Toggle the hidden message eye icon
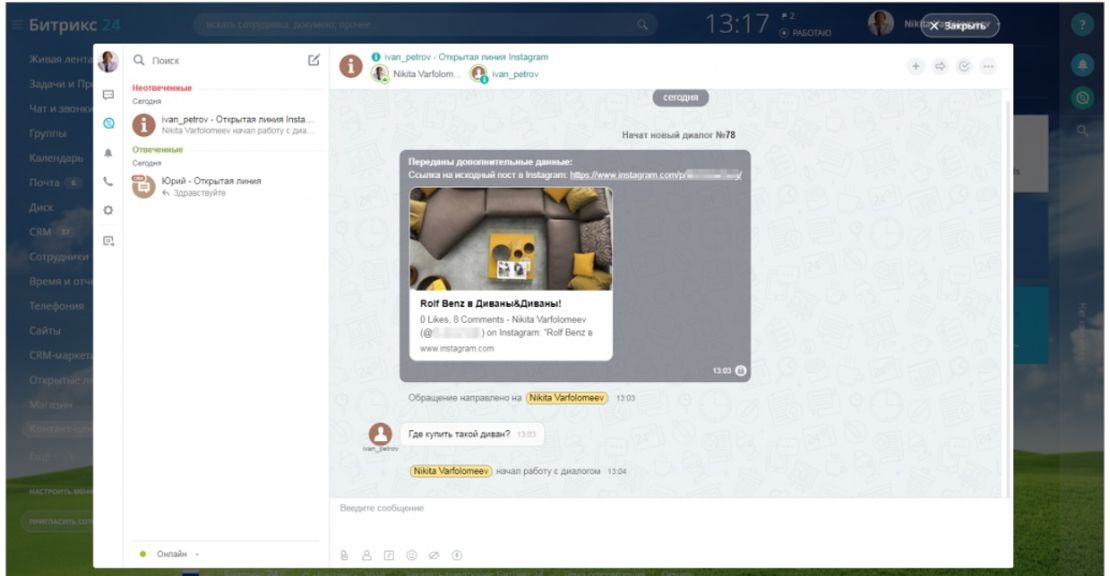 [434, 555]
